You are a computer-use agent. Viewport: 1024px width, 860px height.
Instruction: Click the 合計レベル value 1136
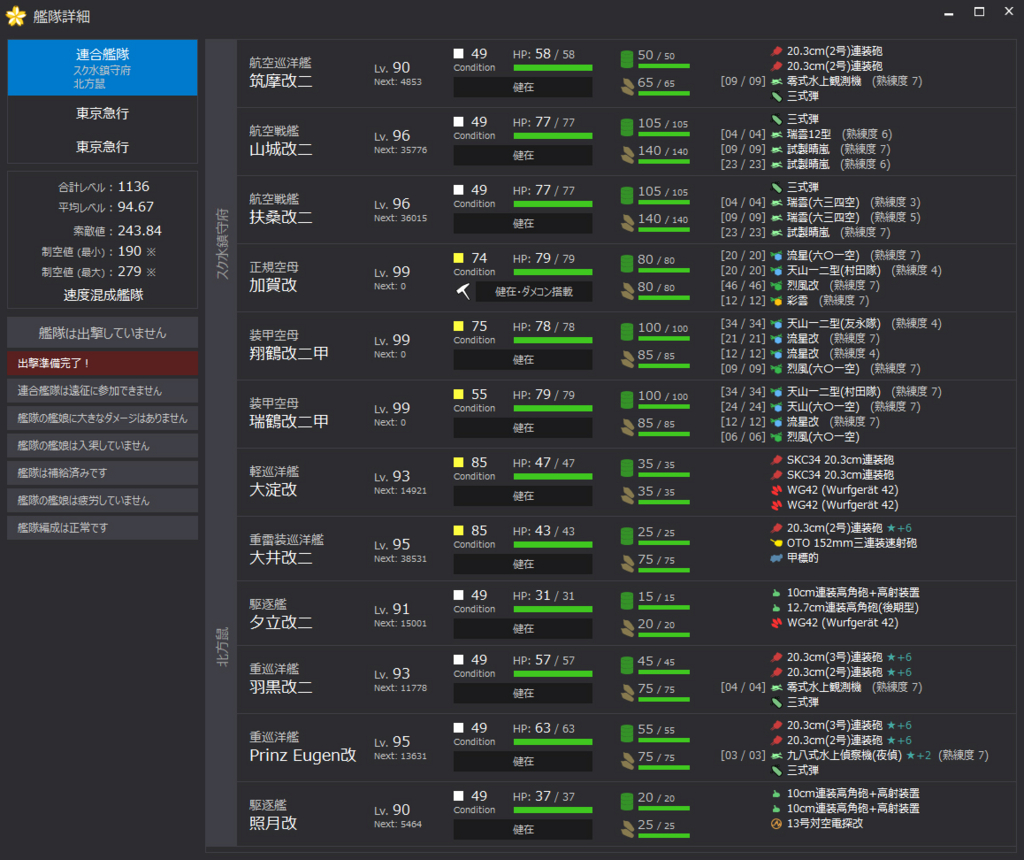coord(133,187)
